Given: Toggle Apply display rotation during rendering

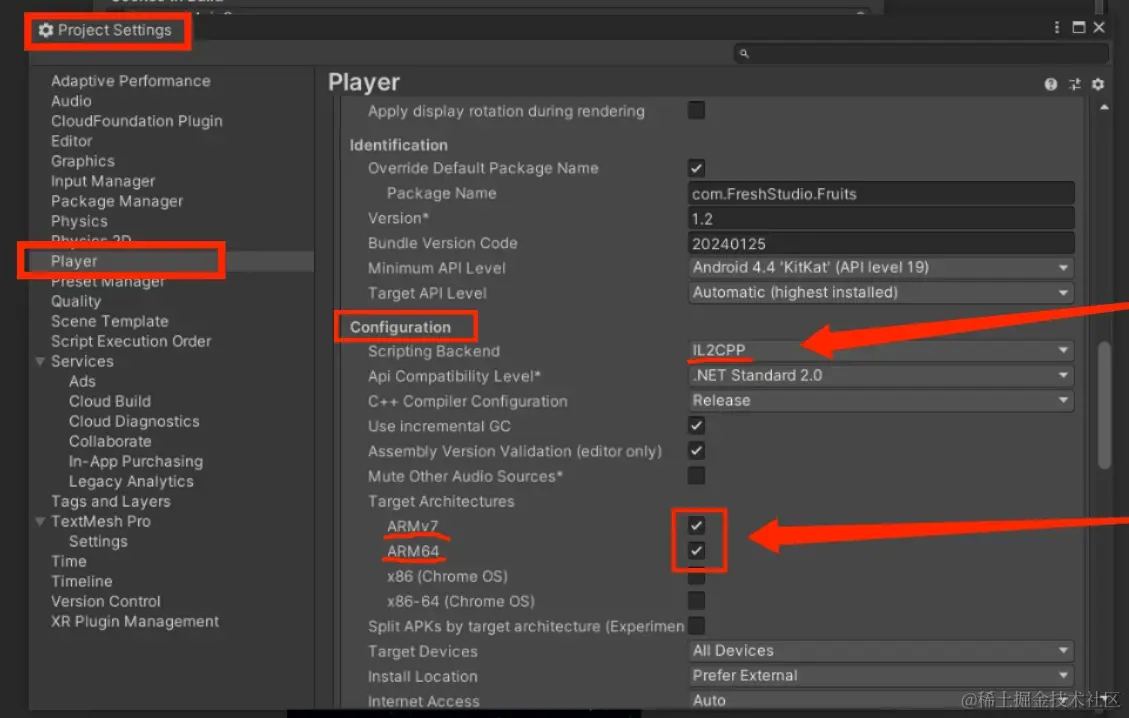Looking at the screenshot, I should click(696, 110).
